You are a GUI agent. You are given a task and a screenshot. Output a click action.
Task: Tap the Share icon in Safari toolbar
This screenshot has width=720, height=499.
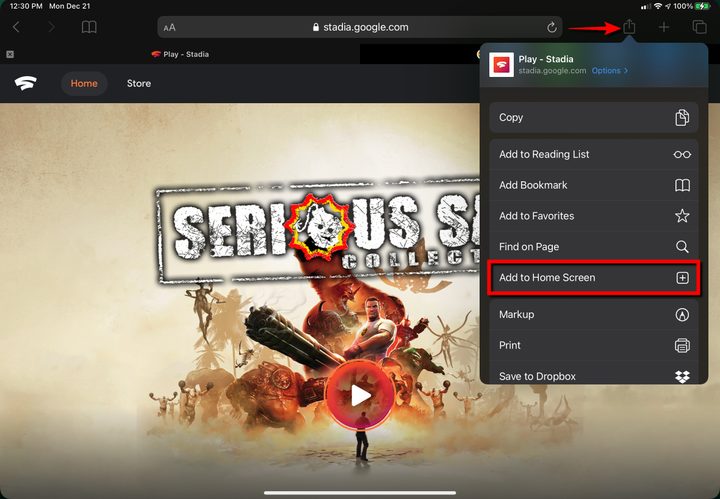click(x=629, y=27)
